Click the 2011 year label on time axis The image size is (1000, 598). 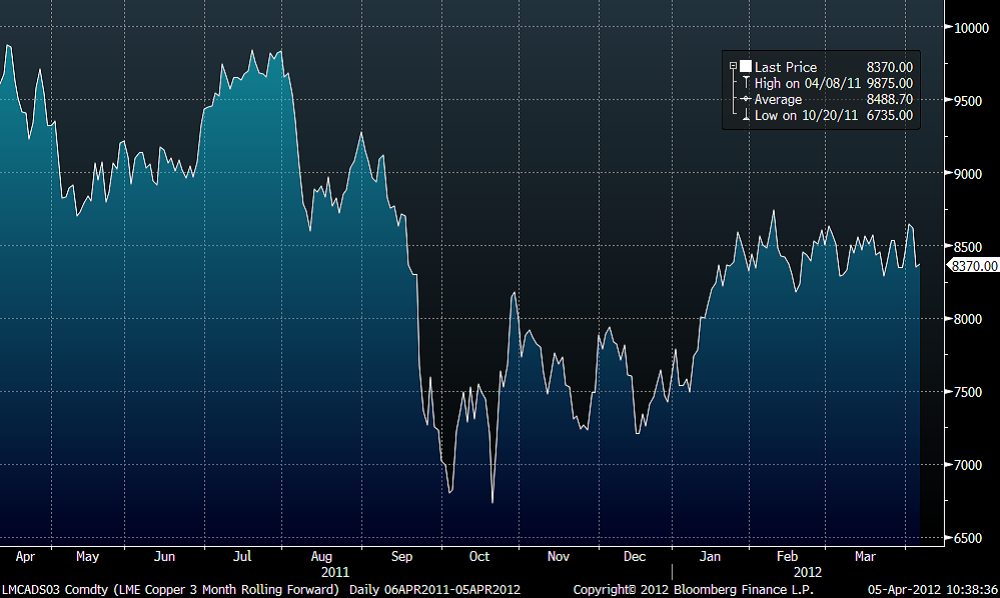335,572
